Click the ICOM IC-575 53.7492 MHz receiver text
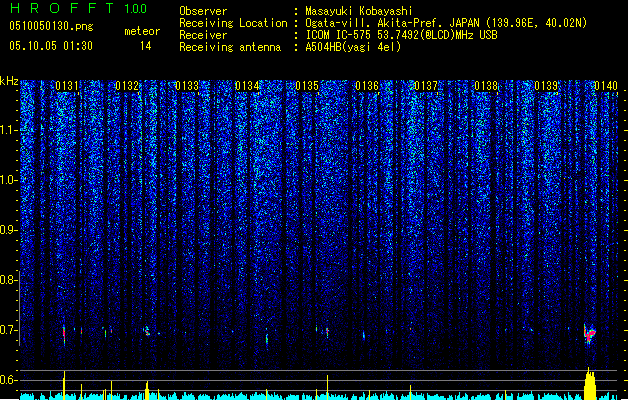 point(401,35)
